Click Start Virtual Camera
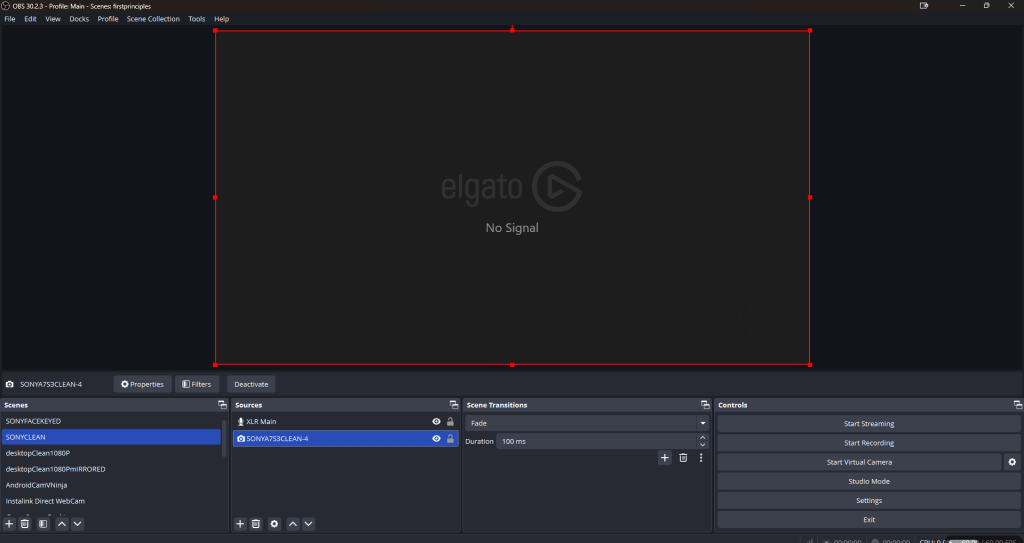1024x543 pixels. [x=859, y=462]
